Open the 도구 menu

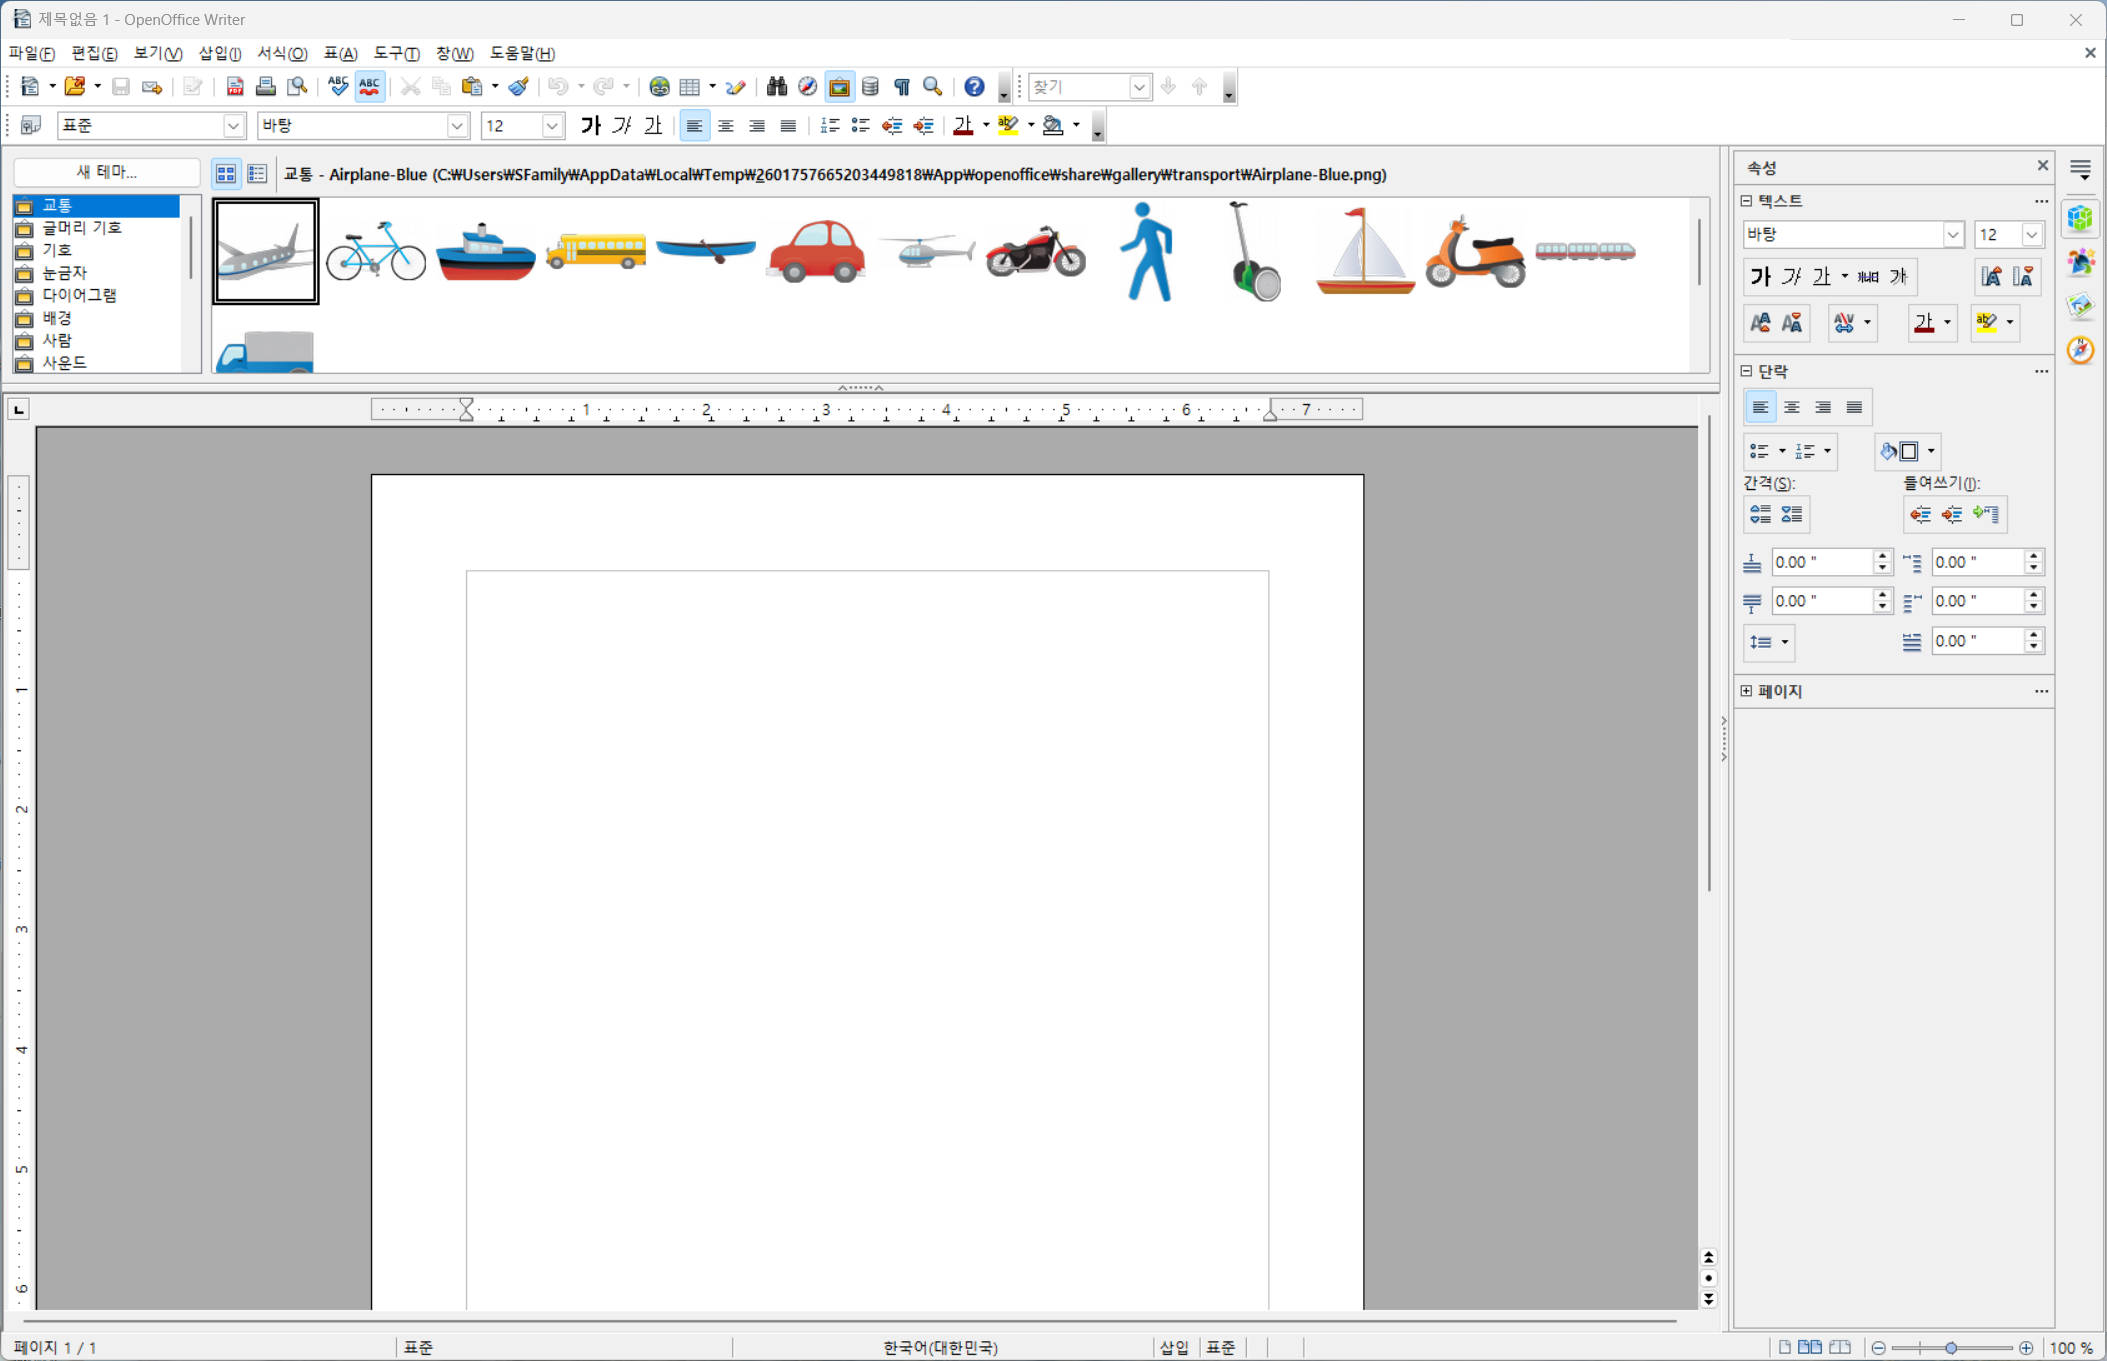[395, 53]
